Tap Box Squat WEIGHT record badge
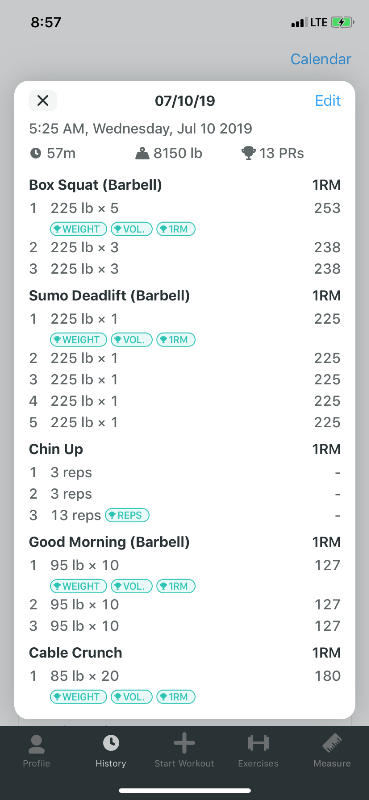 coord(79,229)
